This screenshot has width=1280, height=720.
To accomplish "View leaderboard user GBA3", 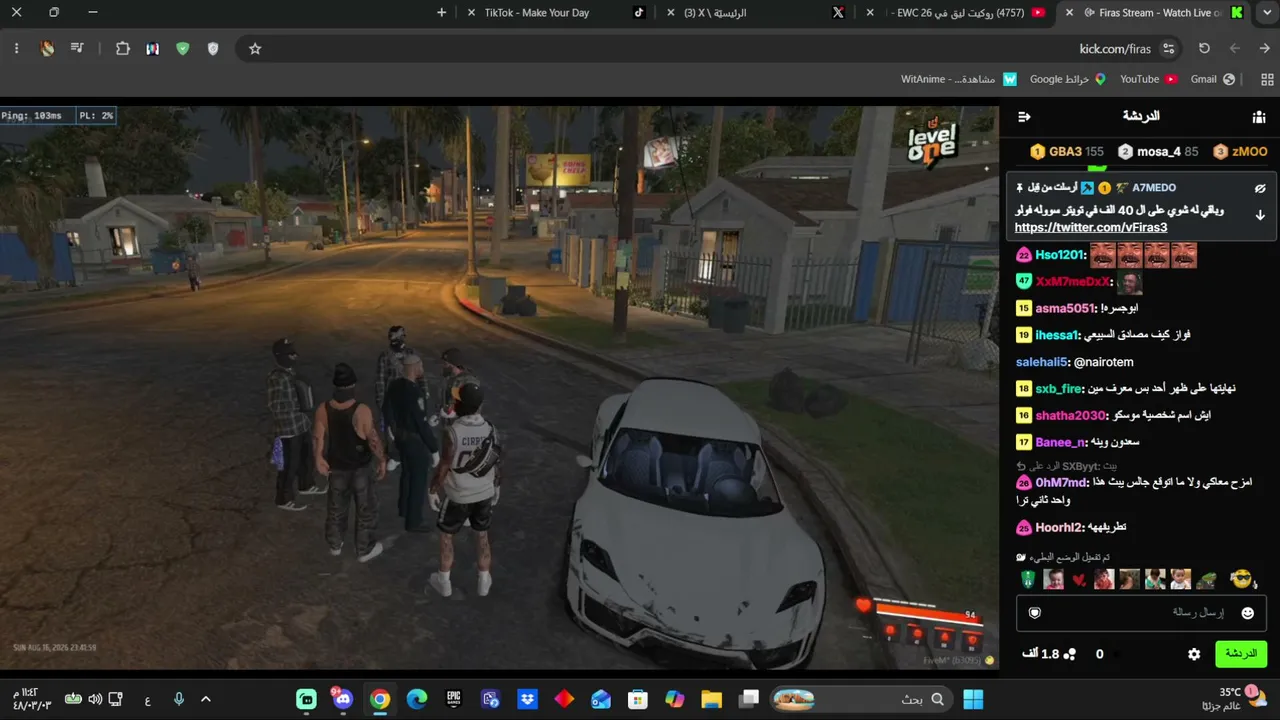I will click(1066, 152).
